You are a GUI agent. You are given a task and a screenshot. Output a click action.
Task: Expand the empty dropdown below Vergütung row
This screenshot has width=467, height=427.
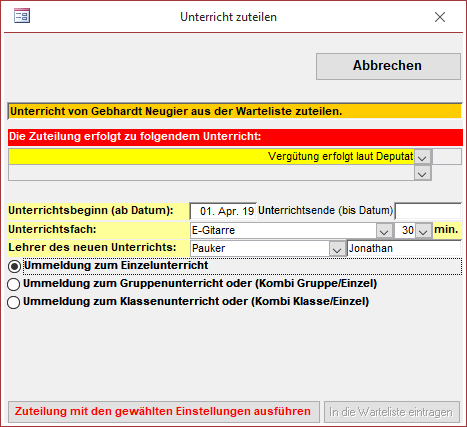422,173
